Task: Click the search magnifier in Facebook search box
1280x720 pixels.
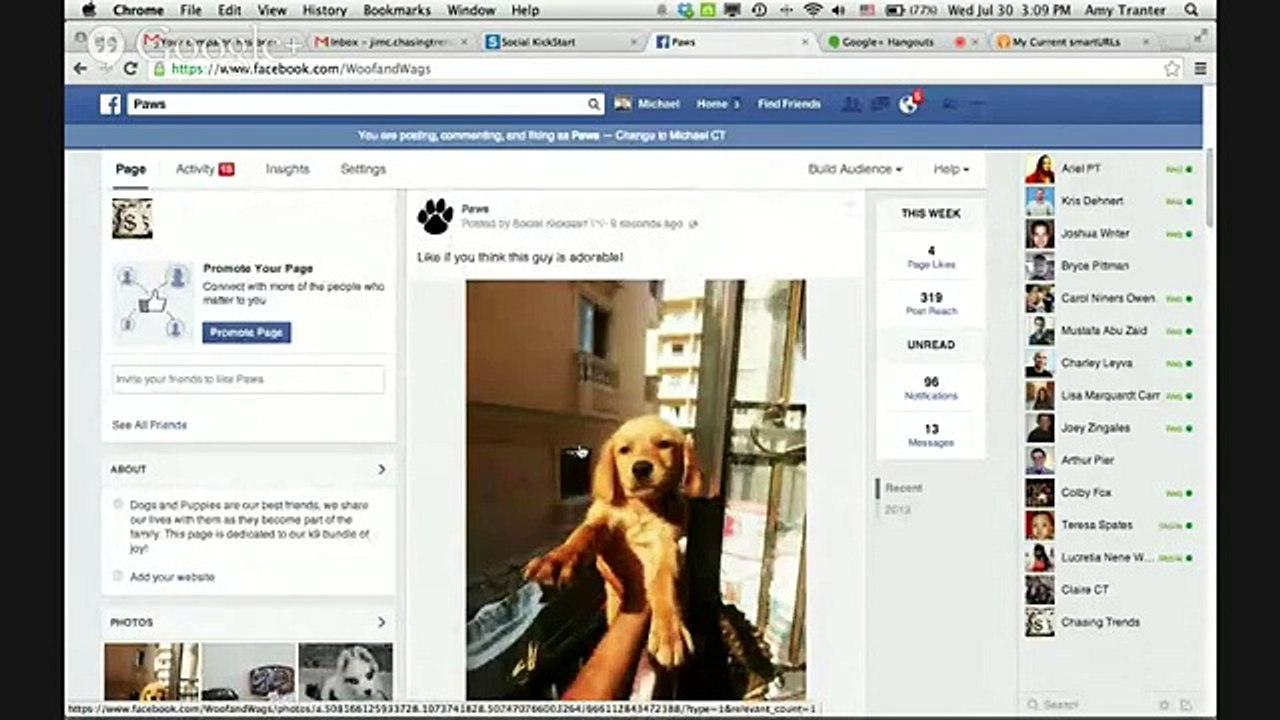Action: (x=593, y=104)
